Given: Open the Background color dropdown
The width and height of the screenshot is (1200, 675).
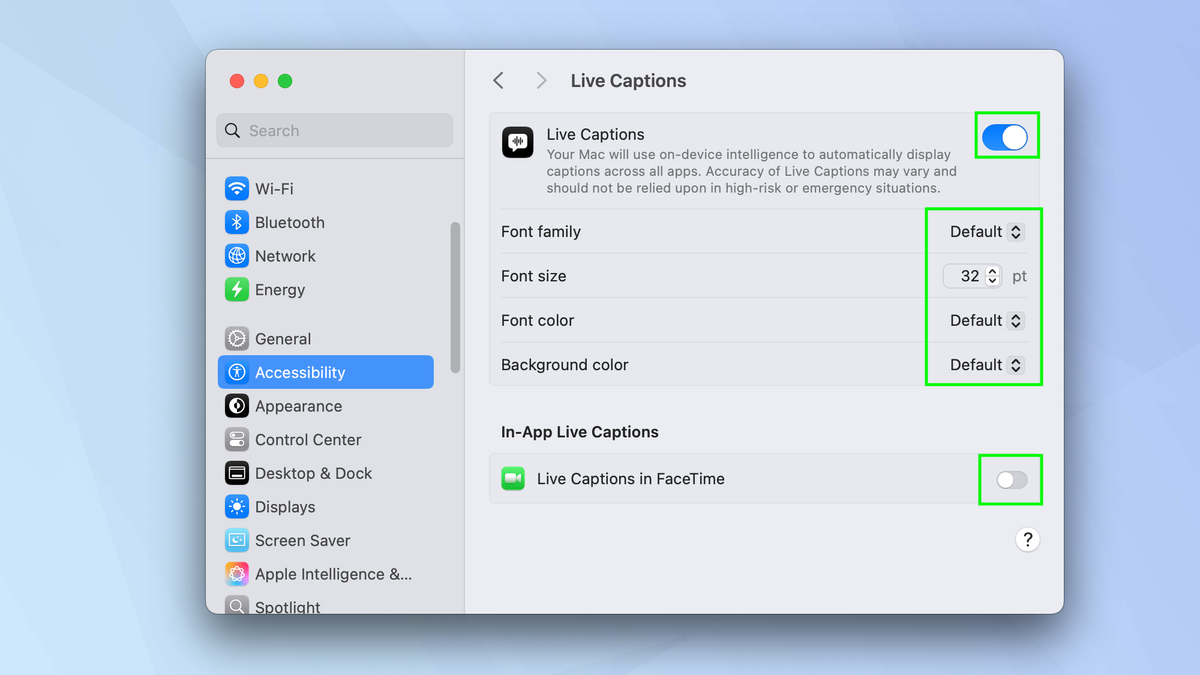Looking at the screenshot, I should point(983,365).
